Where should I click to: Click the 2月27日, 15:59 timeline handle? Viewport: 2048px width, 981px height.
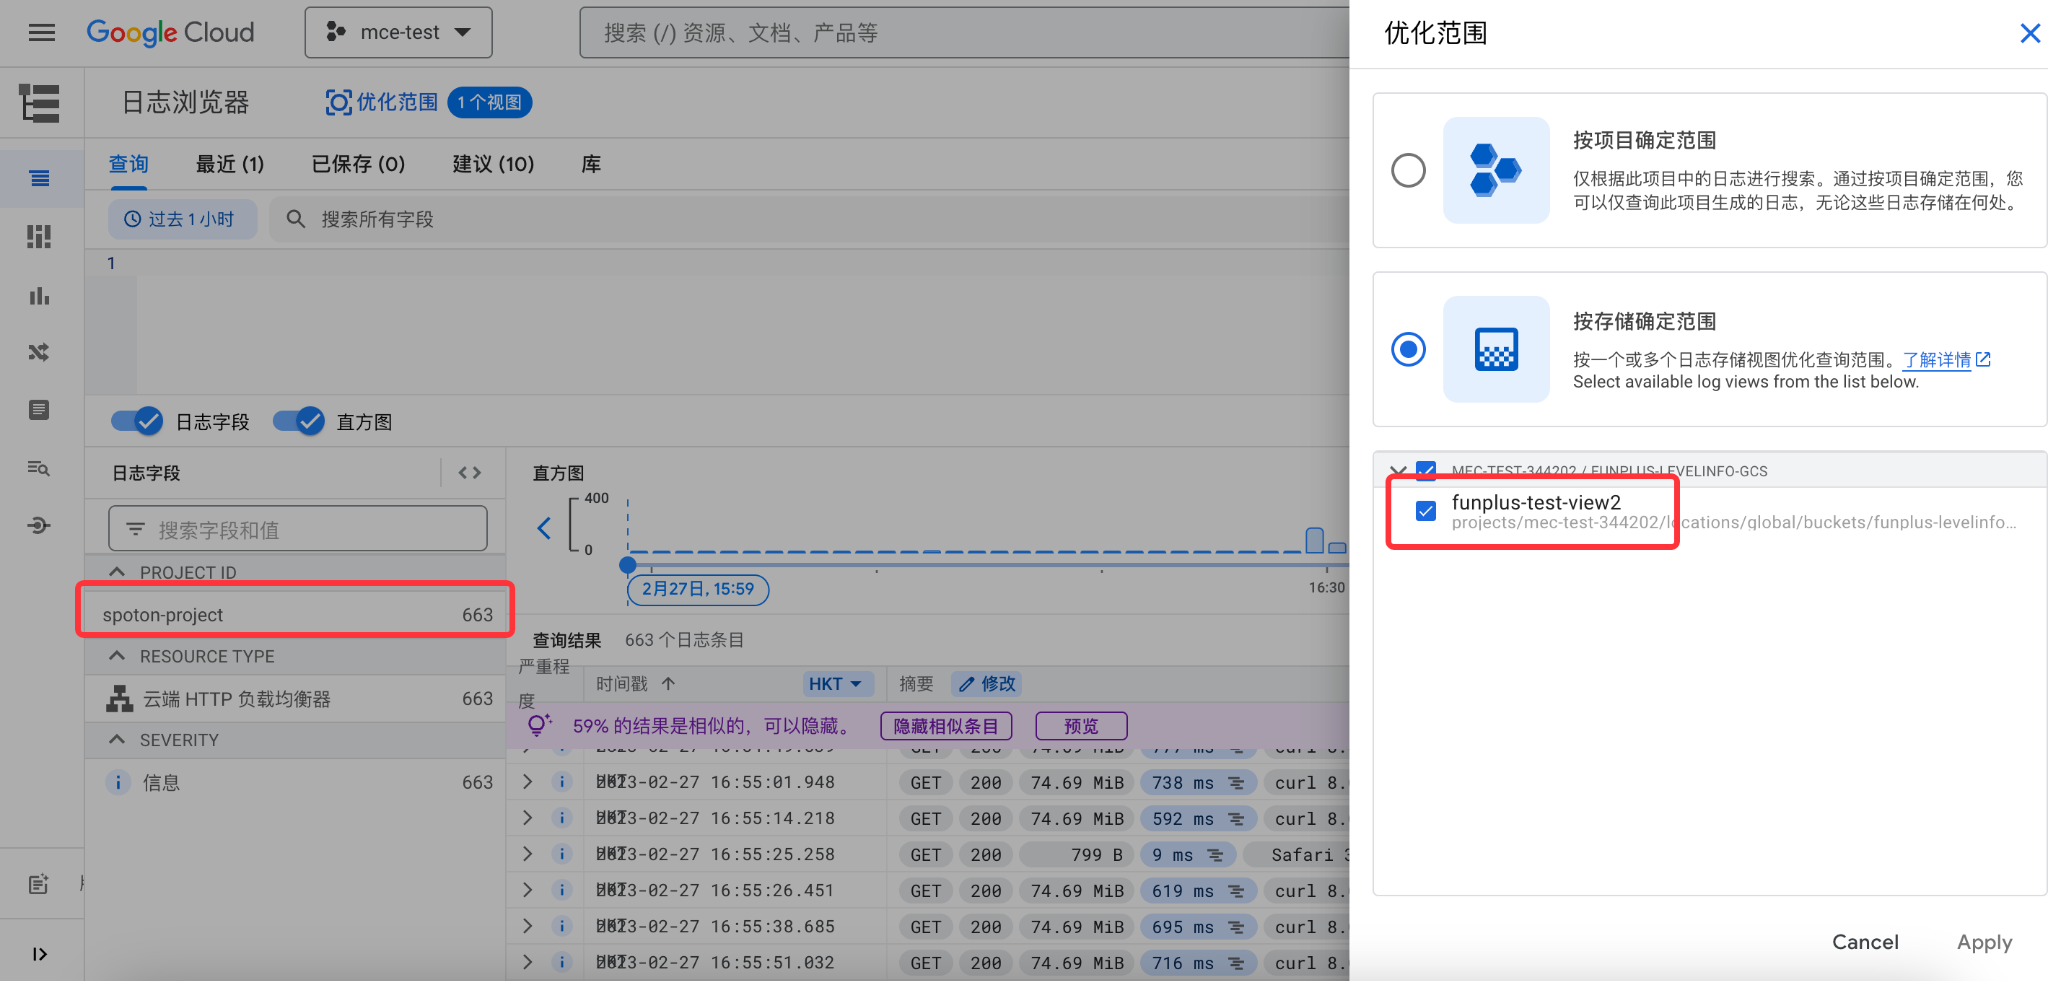(x=698, y=589)
